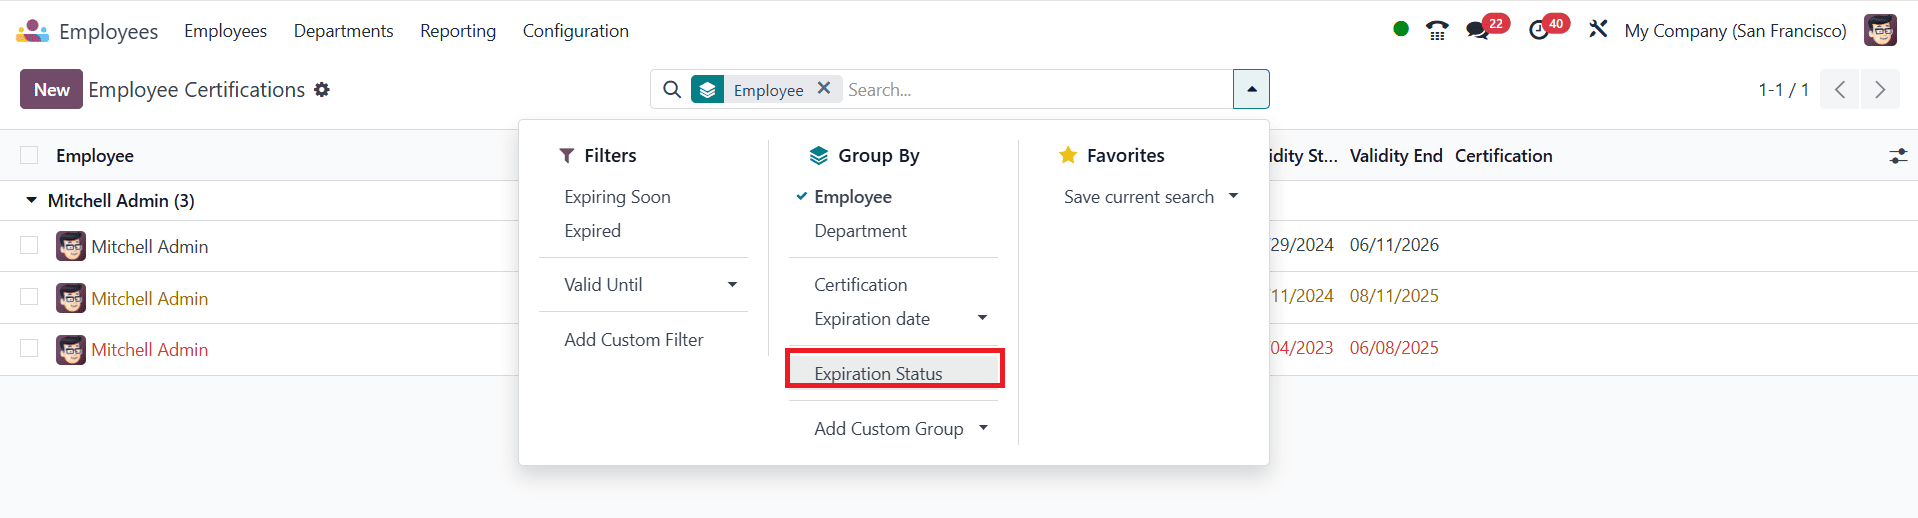Viewport: 1918px width, 518px height.
Task: Switch company My Company (San Francisco)
Action: tap(1735, 31)
